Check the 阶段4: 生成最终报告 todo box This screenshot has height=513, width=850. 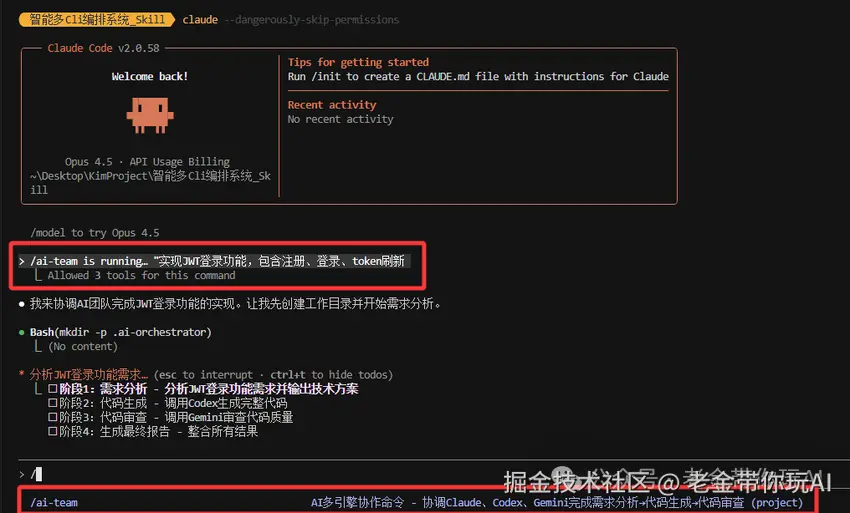[x=53, y=431]
